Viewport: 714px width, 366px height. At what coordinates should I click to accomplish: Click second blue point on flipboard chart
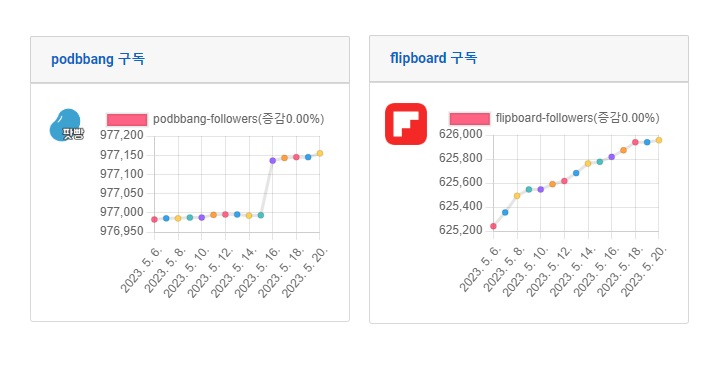point(576,173)
